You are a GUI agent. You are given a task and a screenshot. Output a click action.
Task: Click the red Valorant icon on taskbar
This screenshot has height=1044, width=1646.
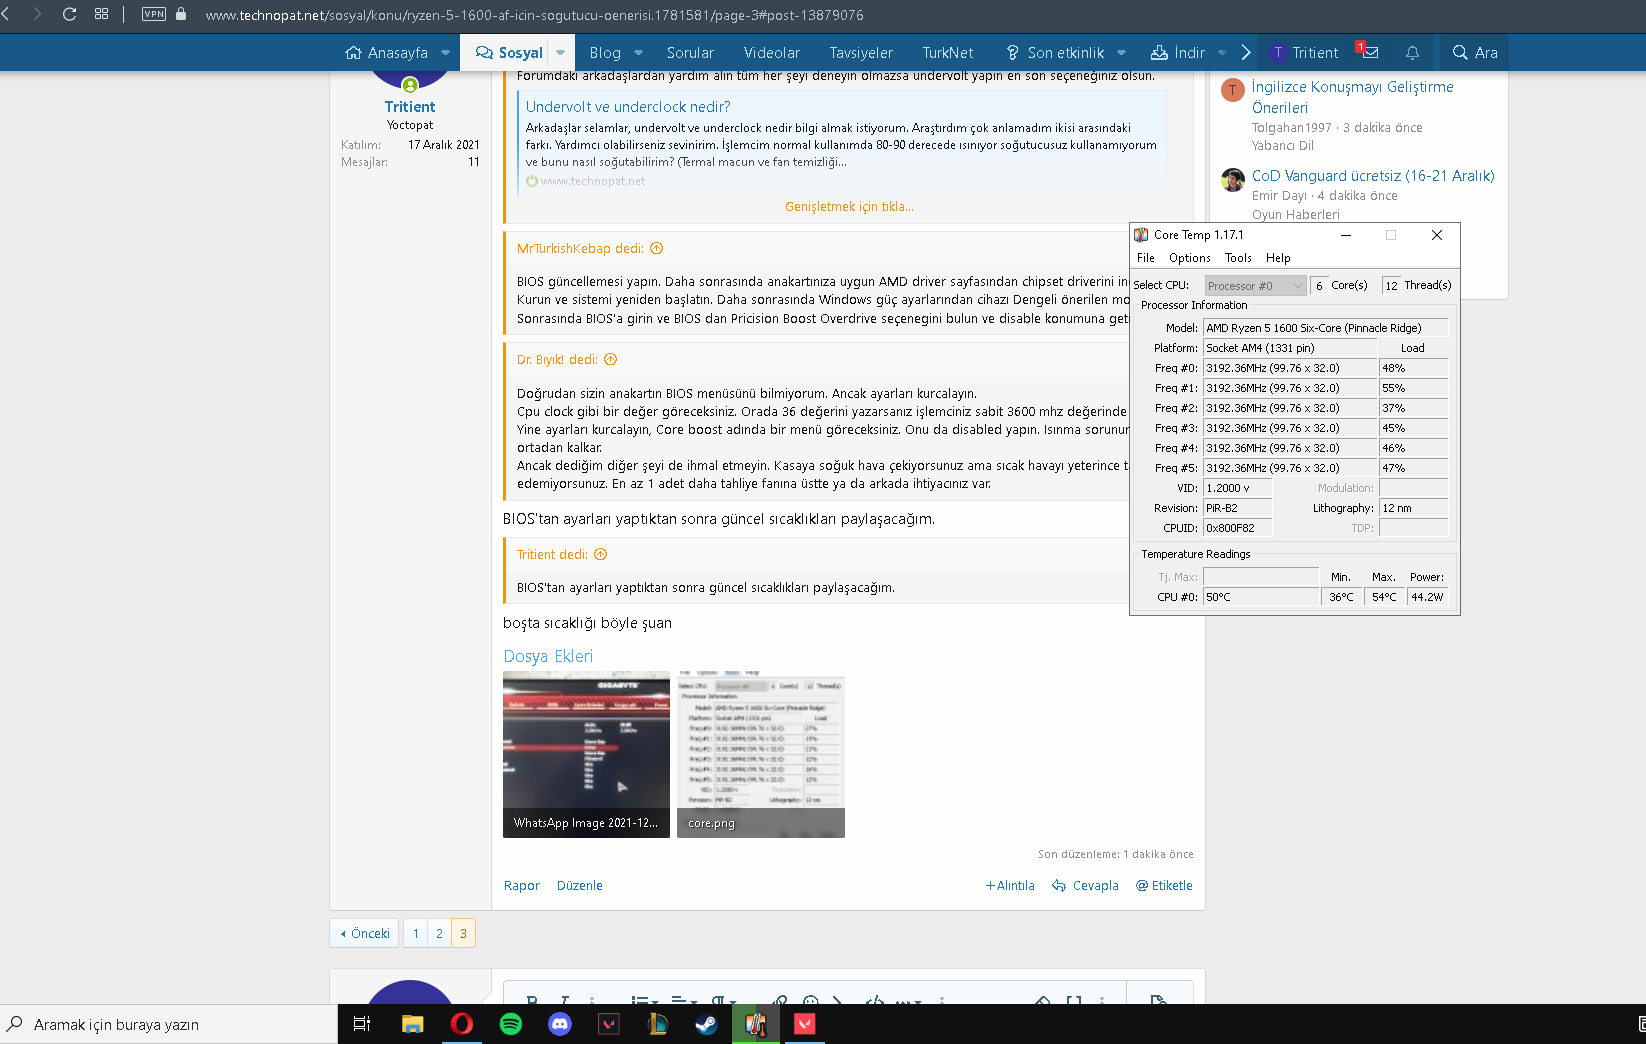[x=805, y=1024]
